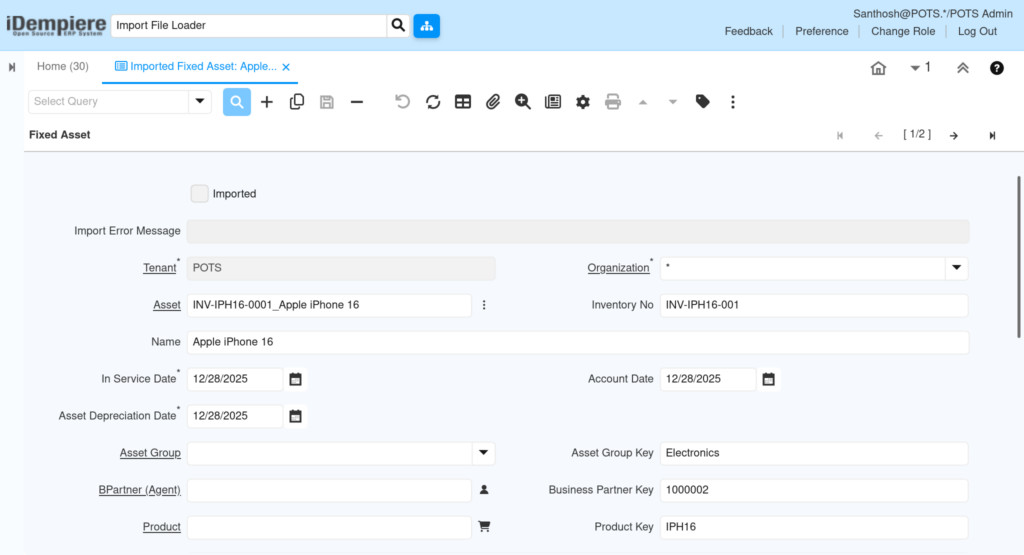
Task: Open Account Date calendar picker
Action: click(x=768, y=379)
